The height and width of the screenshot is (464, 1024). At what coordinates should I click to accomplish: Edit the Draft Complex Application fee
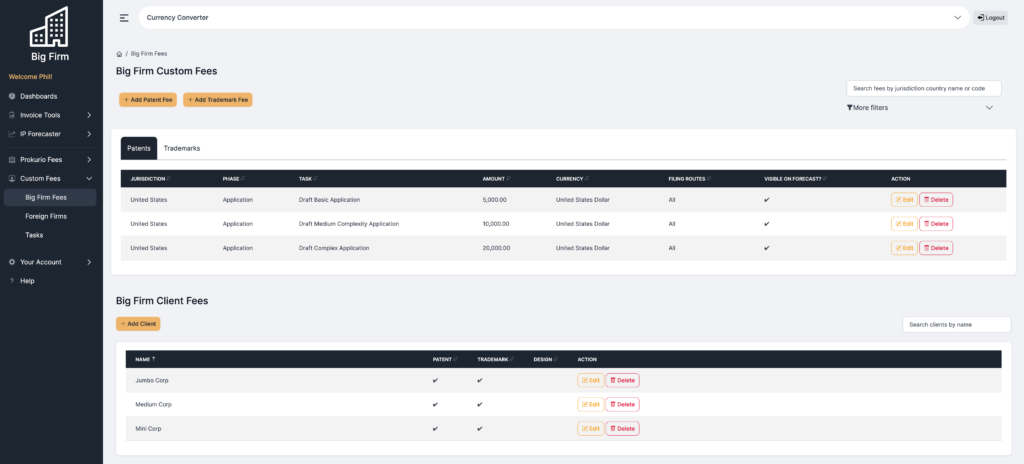pos(904,248)
